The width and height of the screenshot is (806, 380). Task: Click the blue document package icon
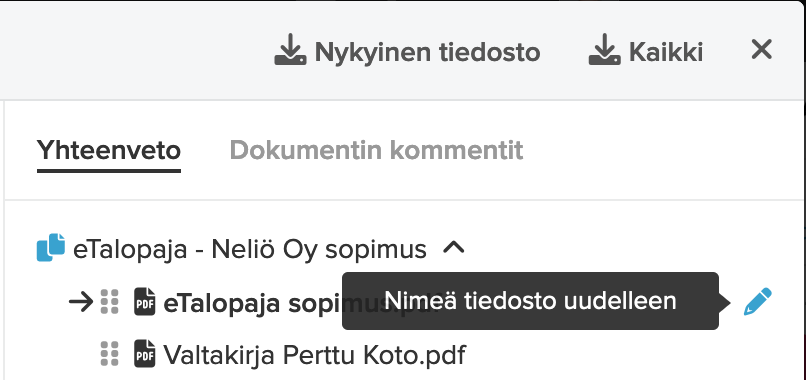[x=51, y=248]
